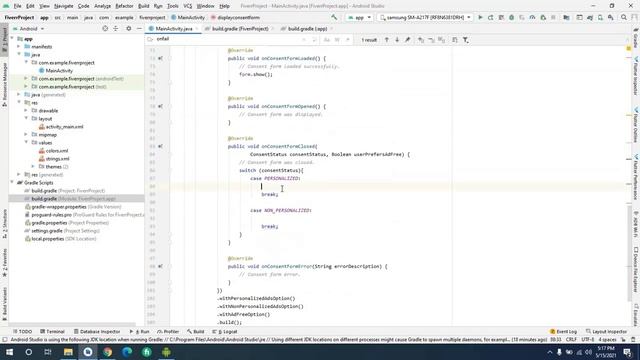Open the Profile app gauge icon
The height and width of the screenshot is (360, 640).
(x=532, y=18)
